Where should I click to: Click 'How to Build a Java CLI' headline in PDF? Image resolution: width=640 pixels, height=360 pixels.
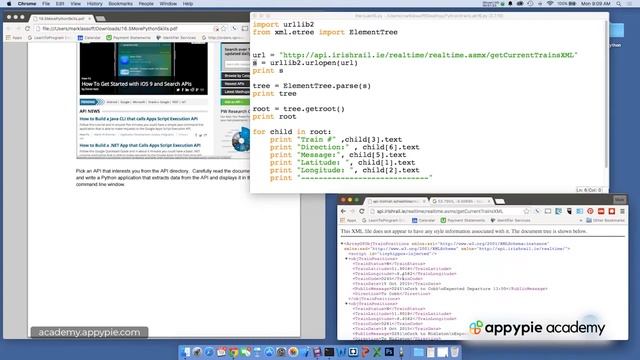pyautogui.click(x=139, y=119)
